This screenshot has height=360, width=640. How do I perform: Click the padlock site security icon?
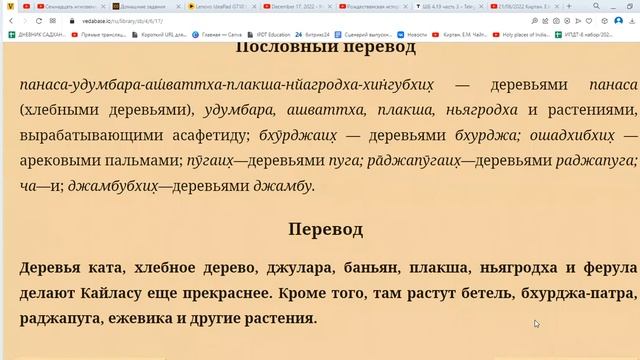72,21
